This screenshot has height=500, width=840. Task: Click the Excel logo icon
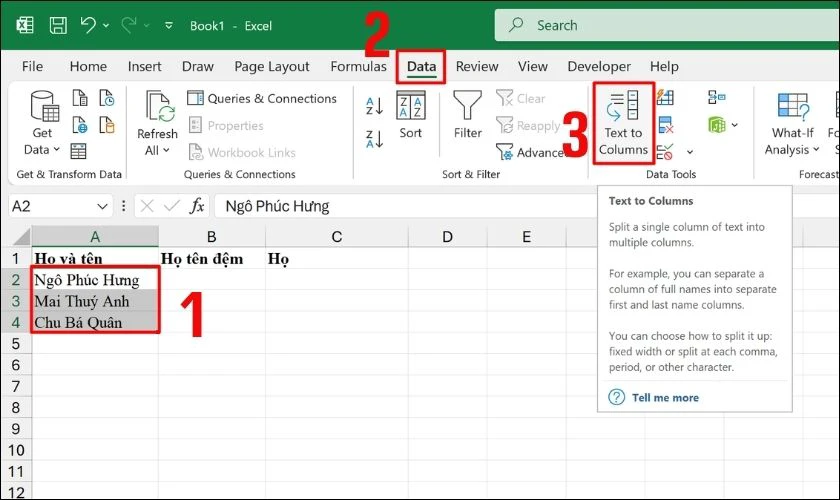(25, 25)
